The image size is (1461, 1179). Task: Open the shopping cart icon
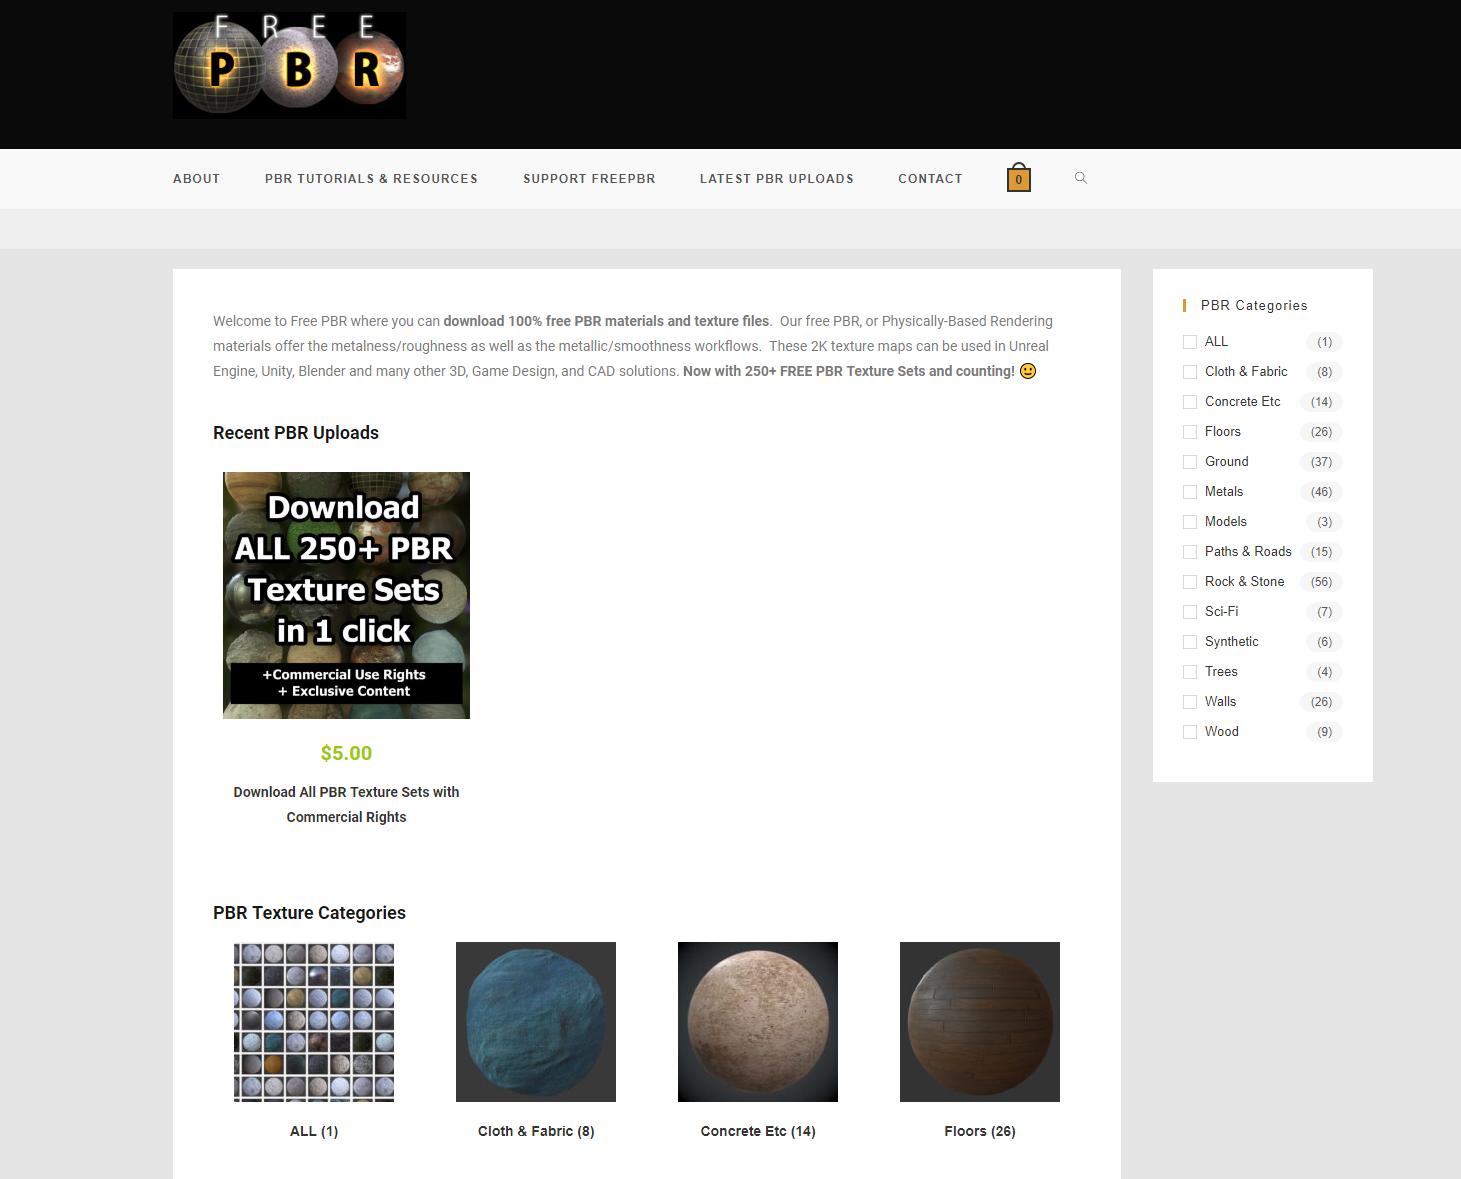pyautogui.click(x=1018, y=178)
